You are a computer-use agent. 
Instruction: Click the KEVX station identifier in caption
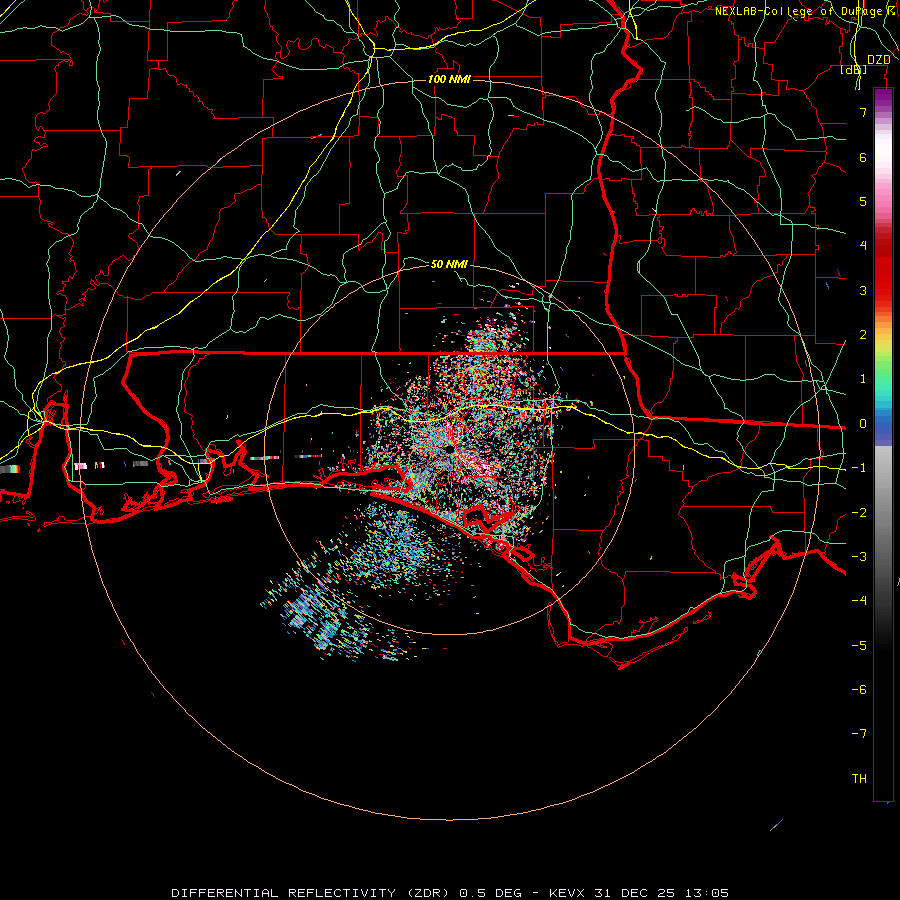click(x=568, y=893)
